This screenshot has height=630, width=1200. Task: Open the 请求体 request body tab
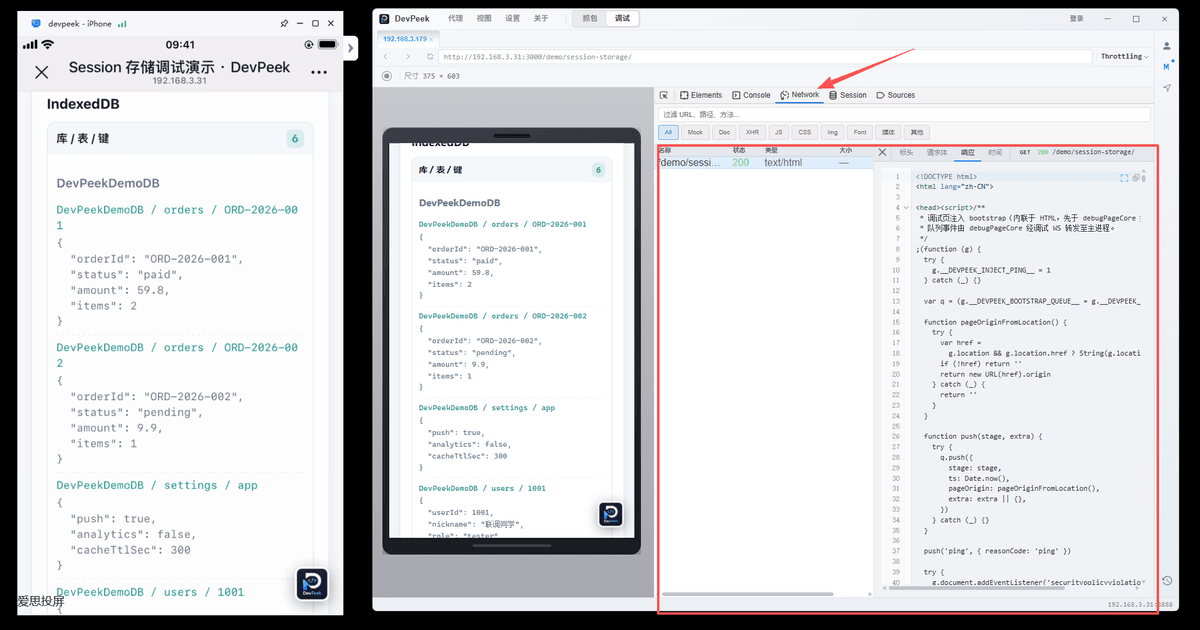pos(937,153)
